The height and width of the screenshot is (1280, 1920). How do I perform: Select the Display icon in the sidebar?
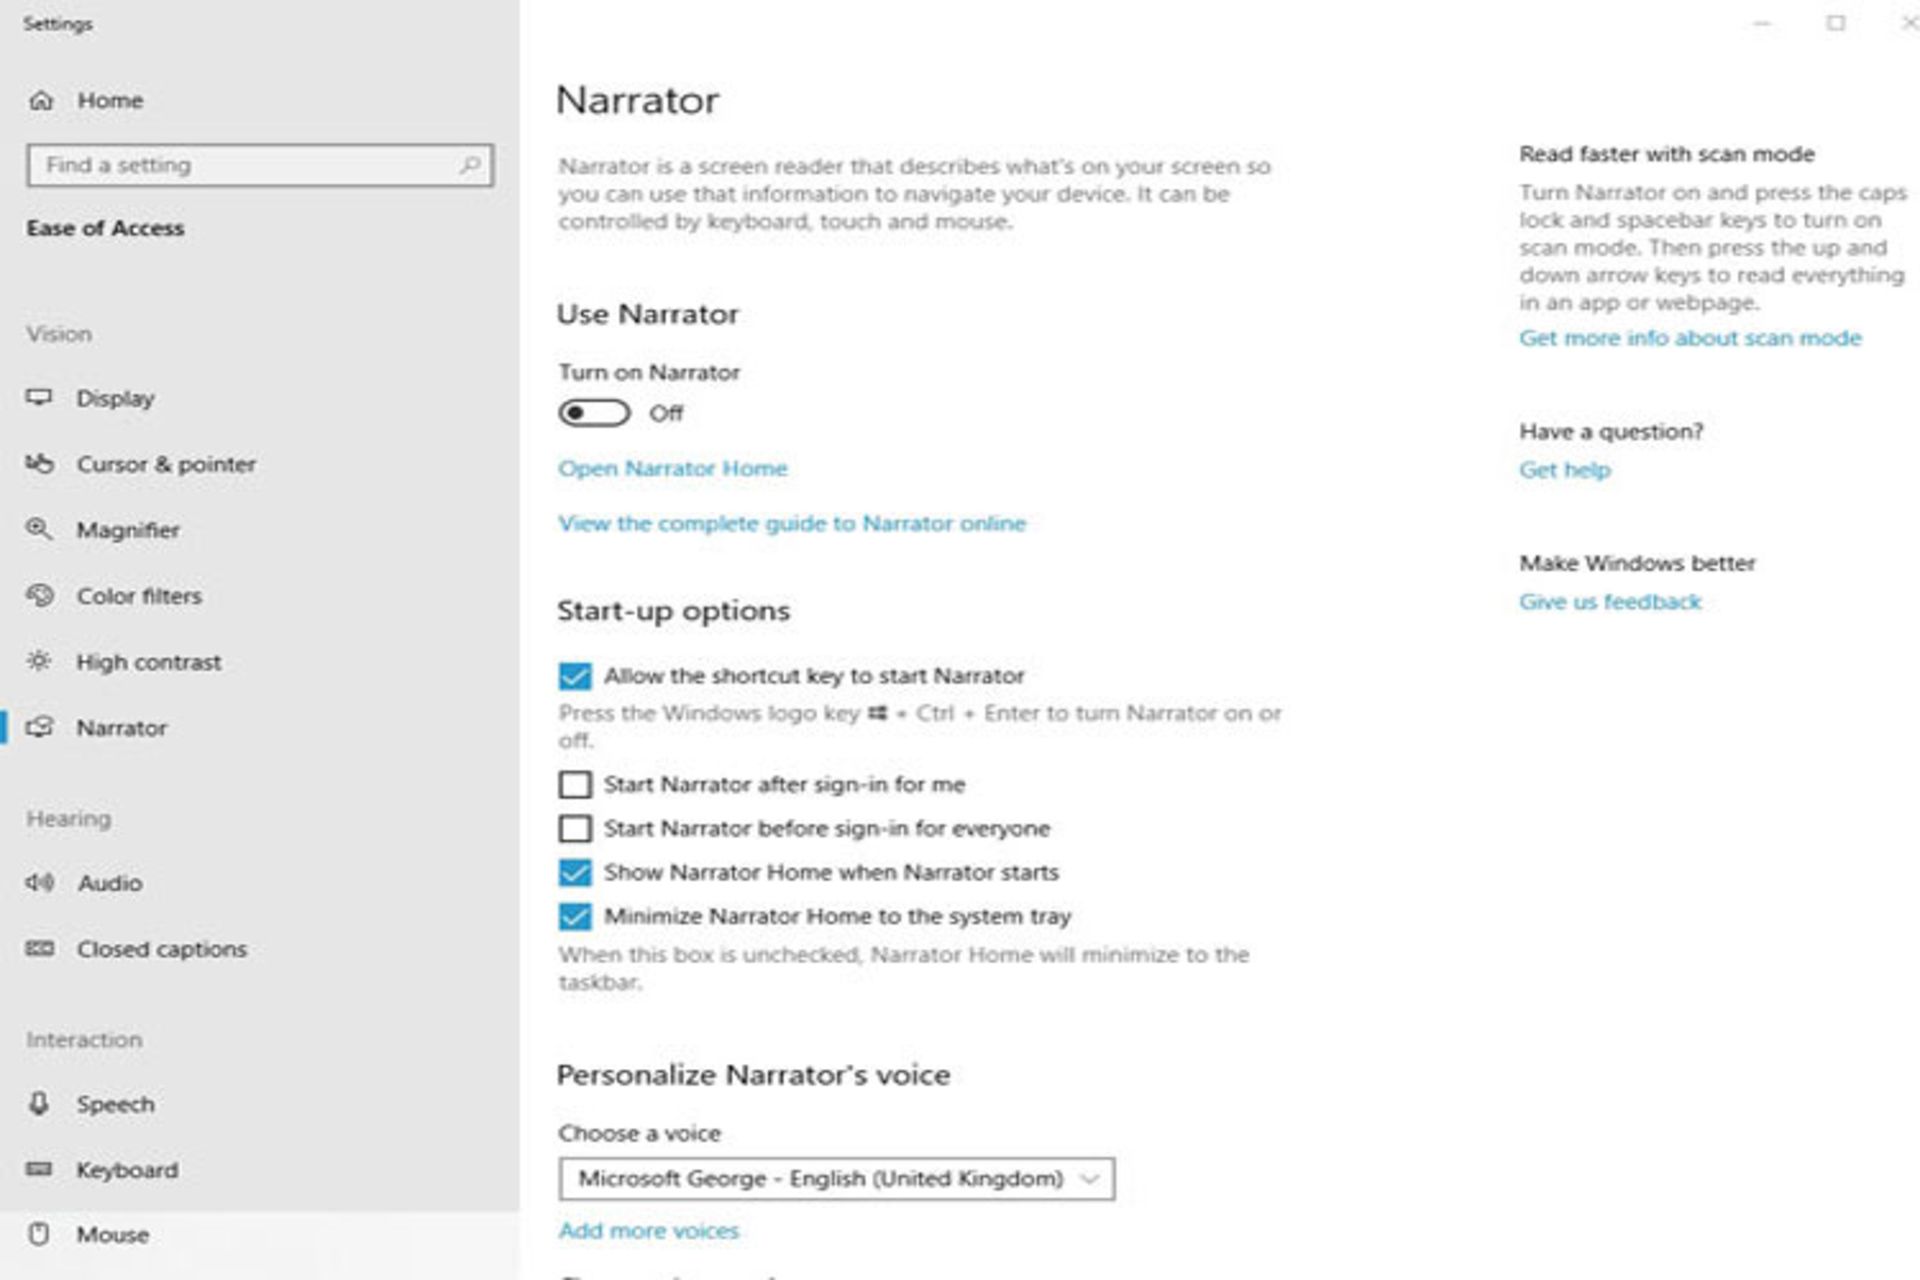coord(40,397)
